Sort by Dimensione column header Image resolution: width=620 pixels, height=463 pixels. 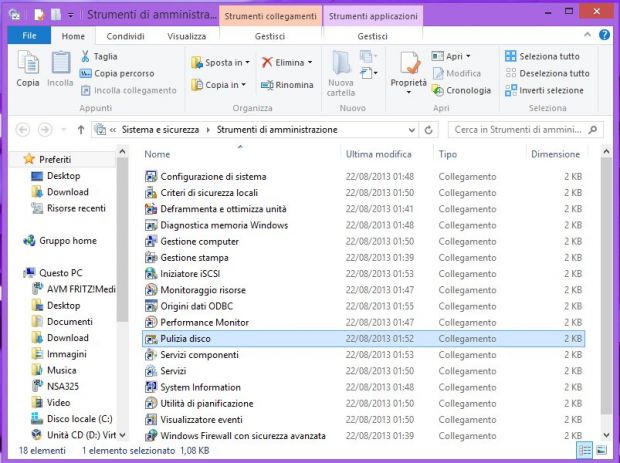[x=555, y=154]
